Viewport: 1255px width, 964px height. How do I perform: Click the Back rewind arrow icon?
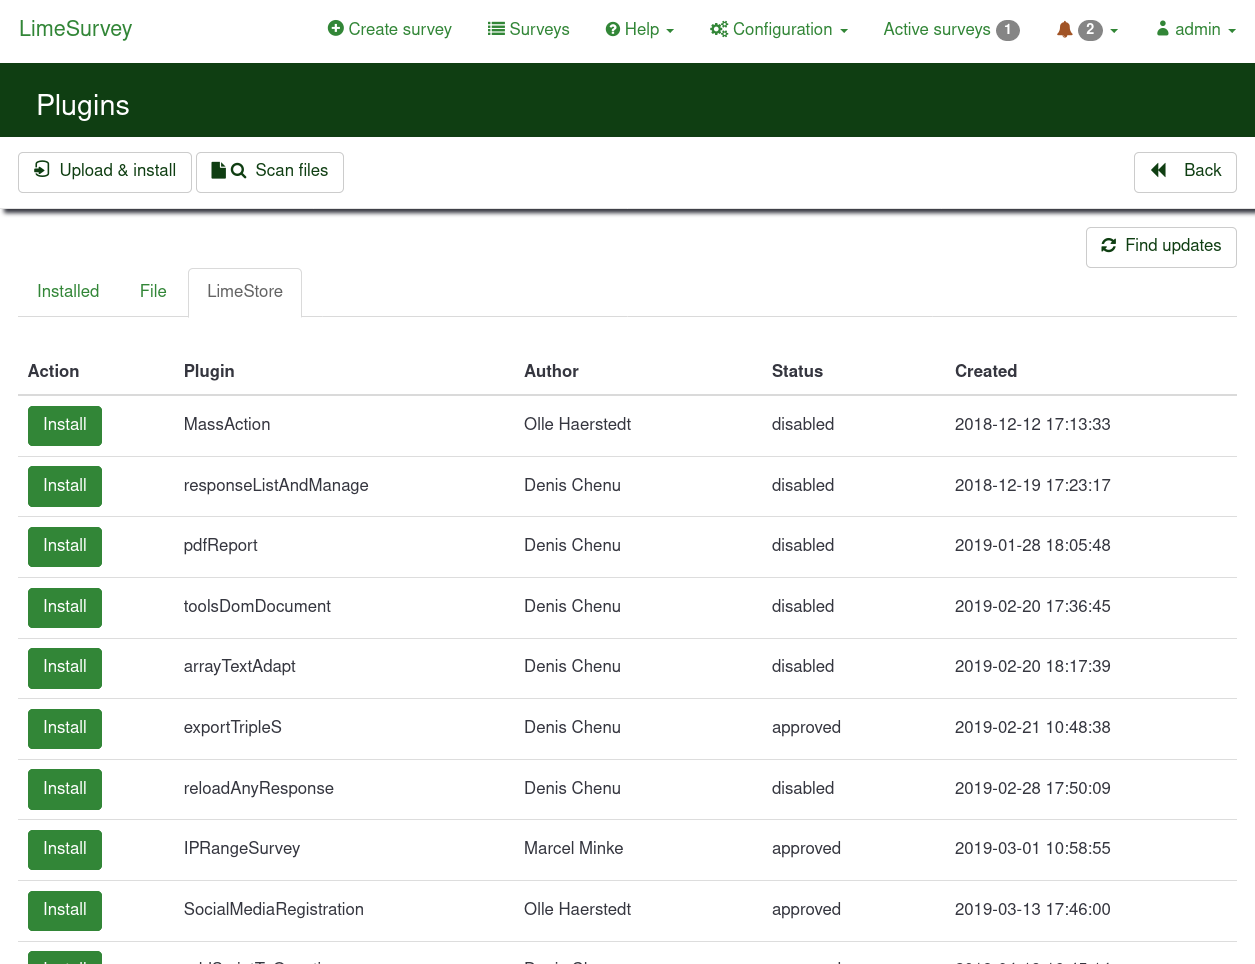1159,170
